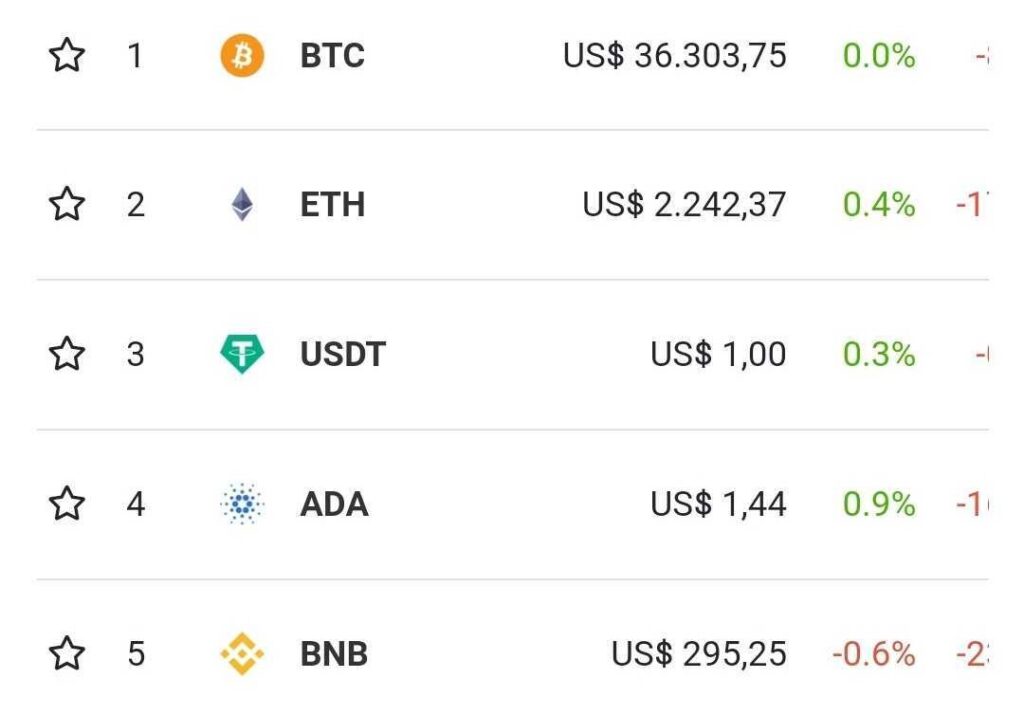Open the ADA ticker link
The image size is (1024, 715).
point(334,504)
